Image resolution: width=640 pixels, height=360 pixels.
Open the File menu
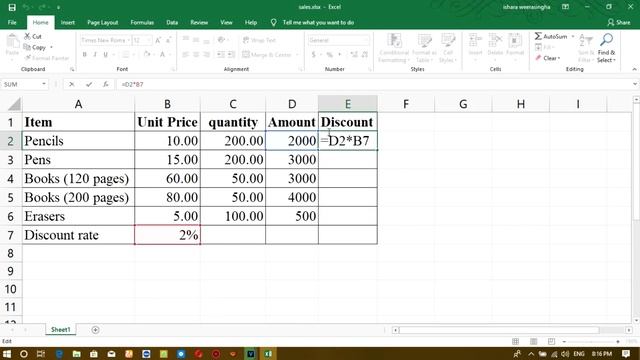coord(12,22)
